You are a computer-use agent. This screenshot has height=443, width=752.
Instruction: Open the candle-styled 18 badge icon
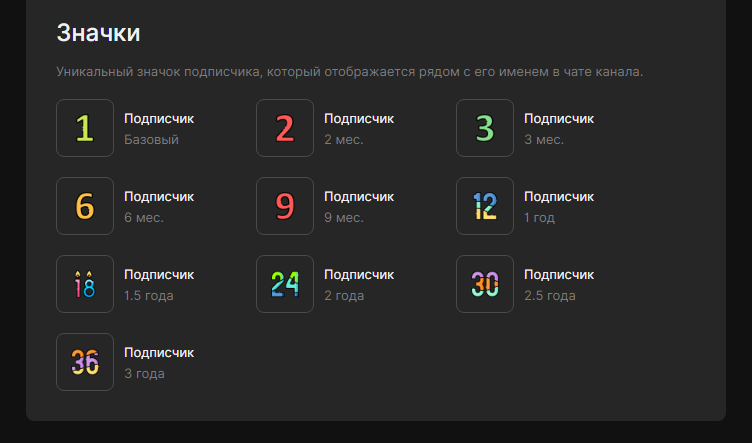(85, 284)
